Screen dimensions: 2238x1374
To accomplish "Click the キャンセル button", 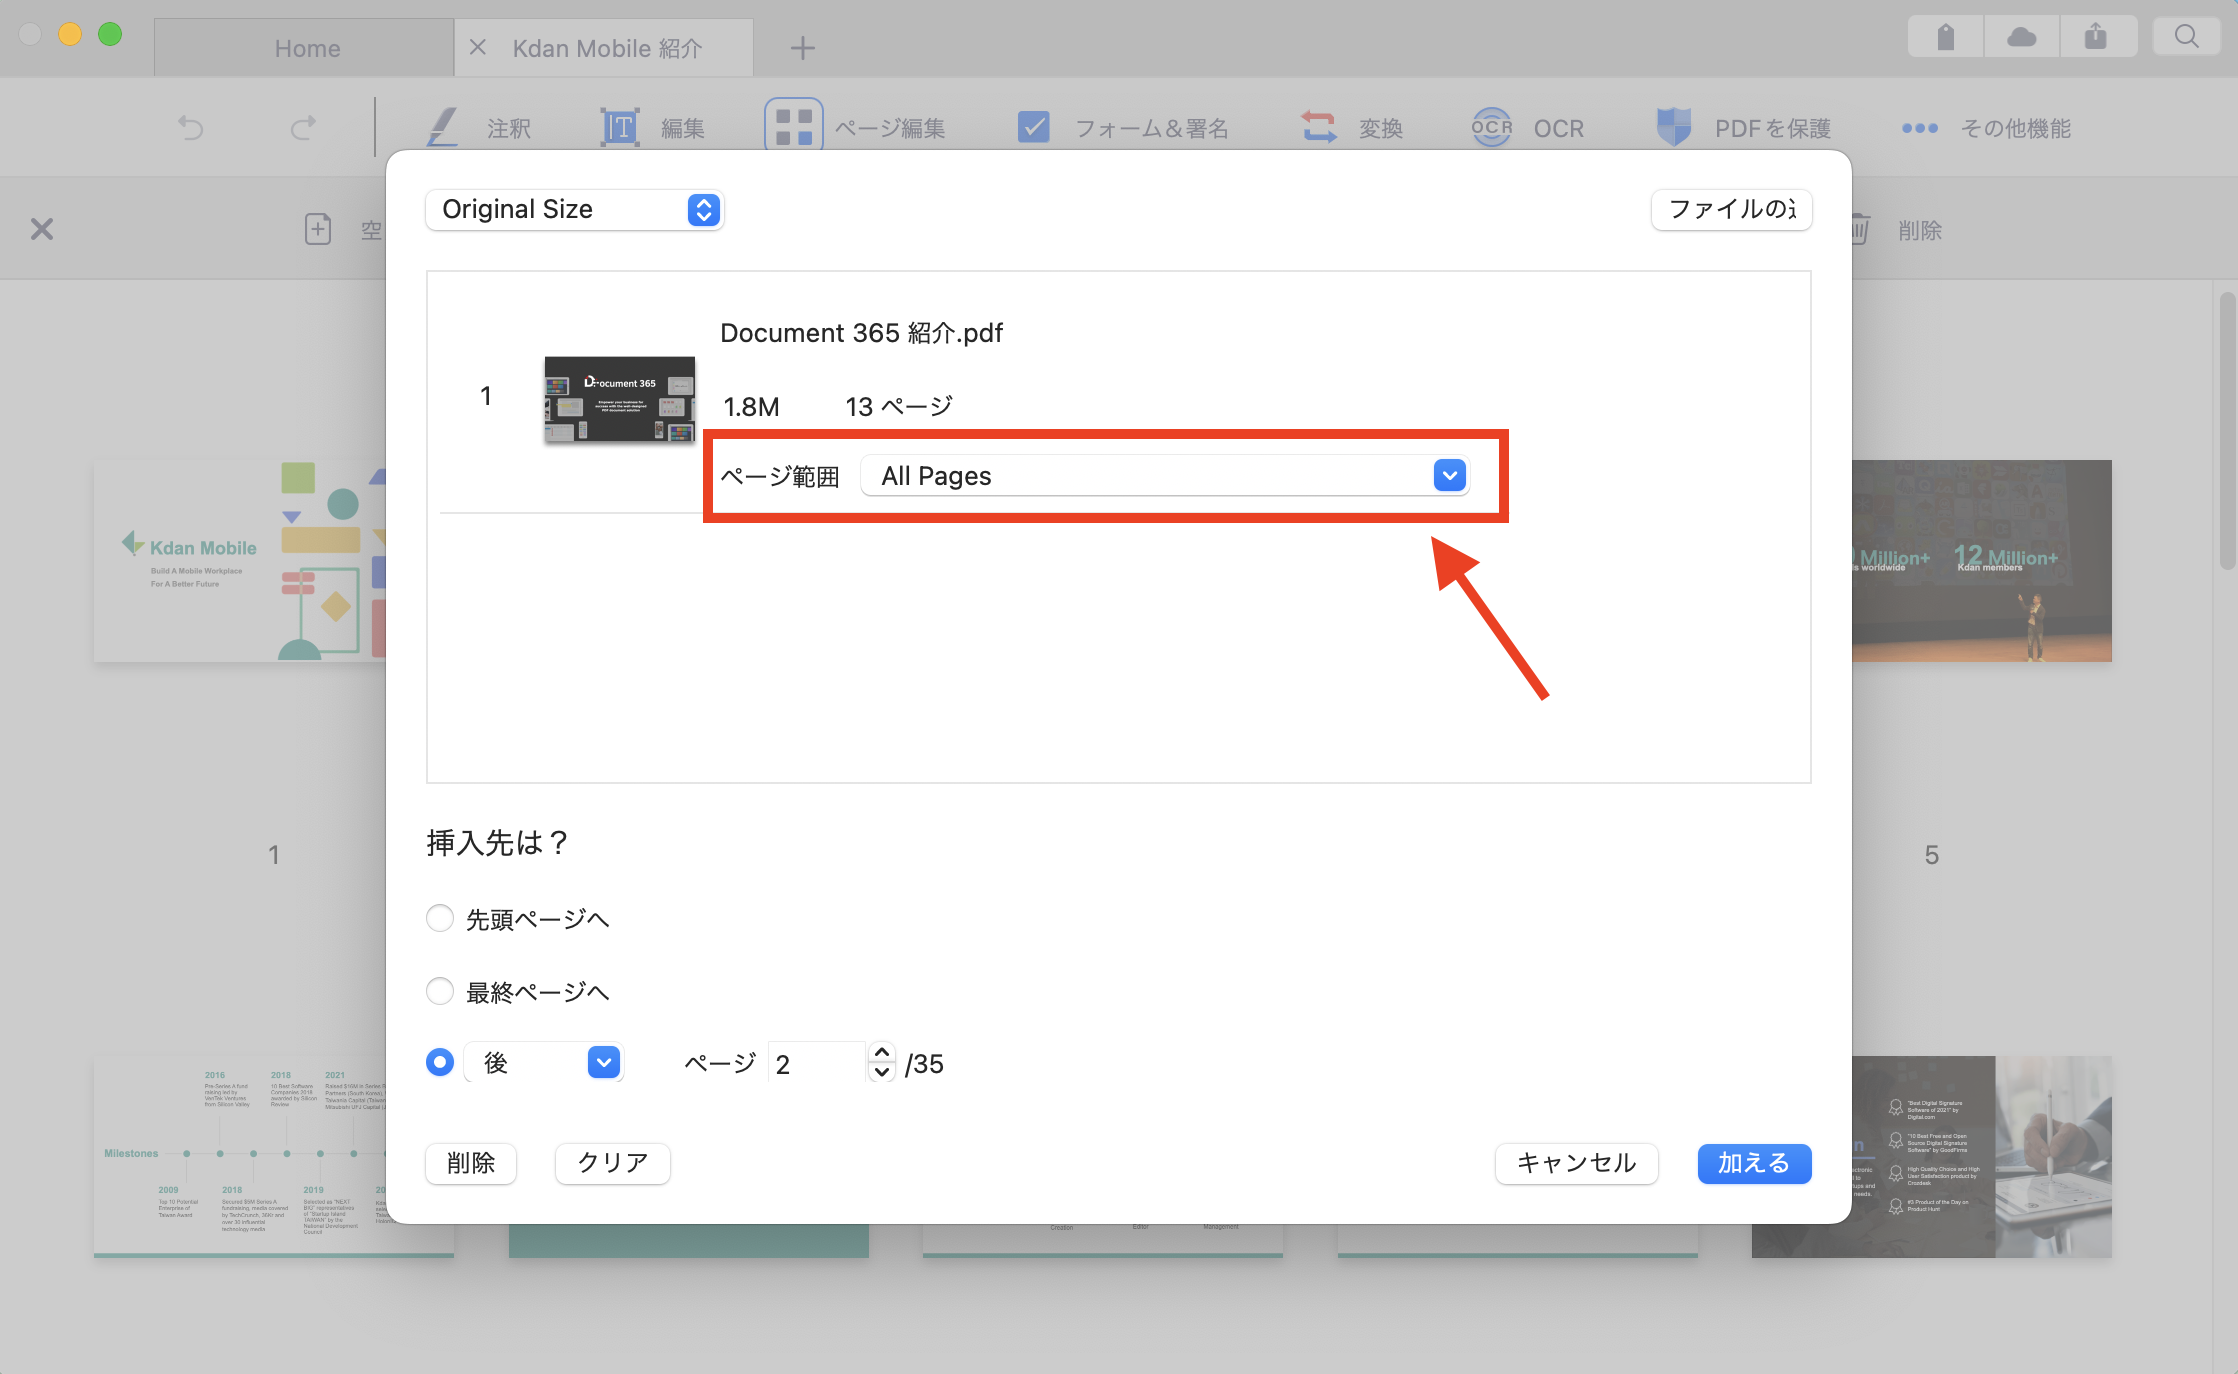I will pyautogui.click(x=1576, y=1163).
